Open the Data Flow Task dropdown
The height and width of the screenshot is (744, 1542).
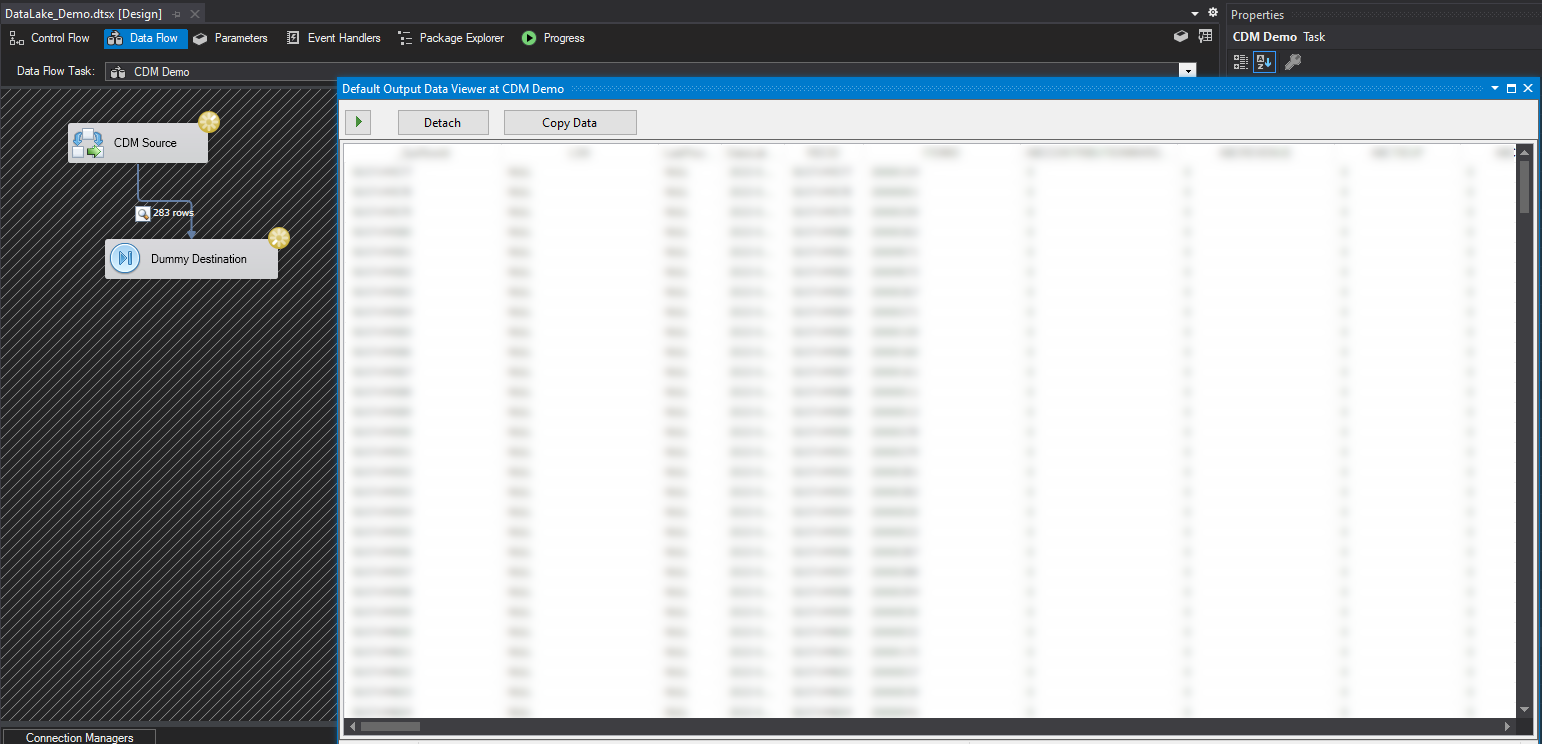1188,71
